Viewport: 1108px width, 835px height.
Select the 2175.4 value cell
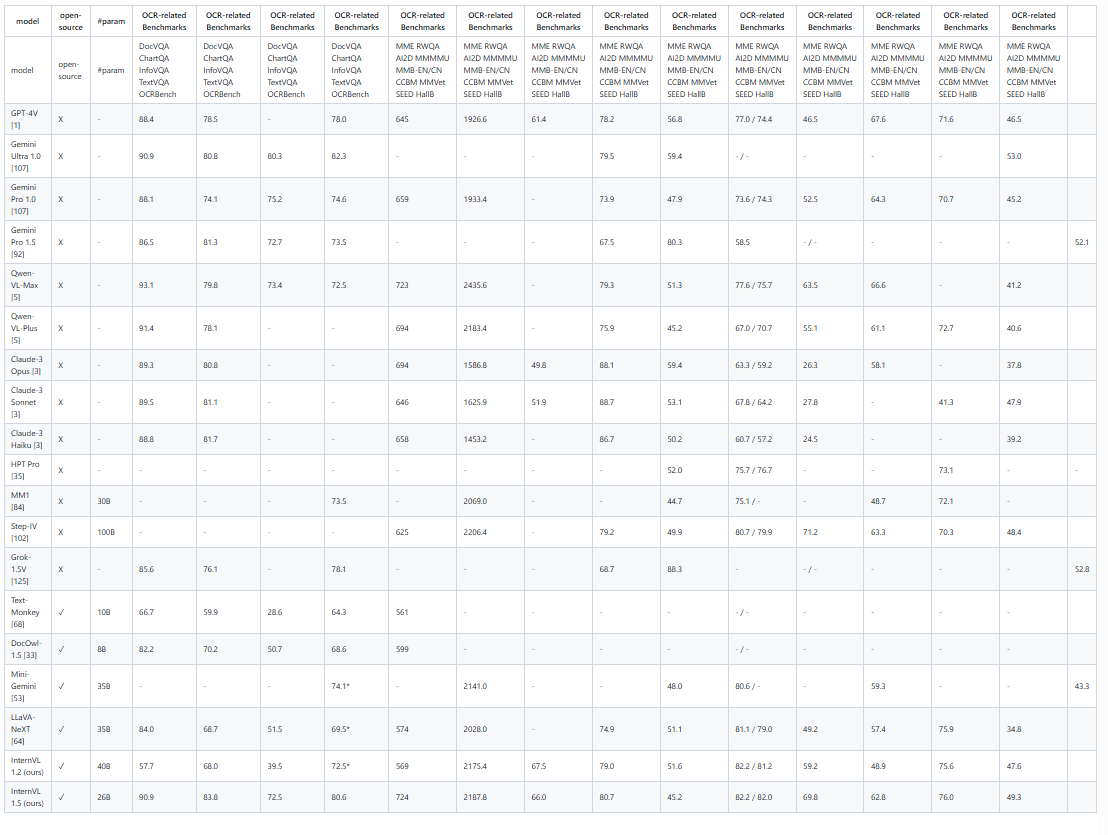(490, 766)
